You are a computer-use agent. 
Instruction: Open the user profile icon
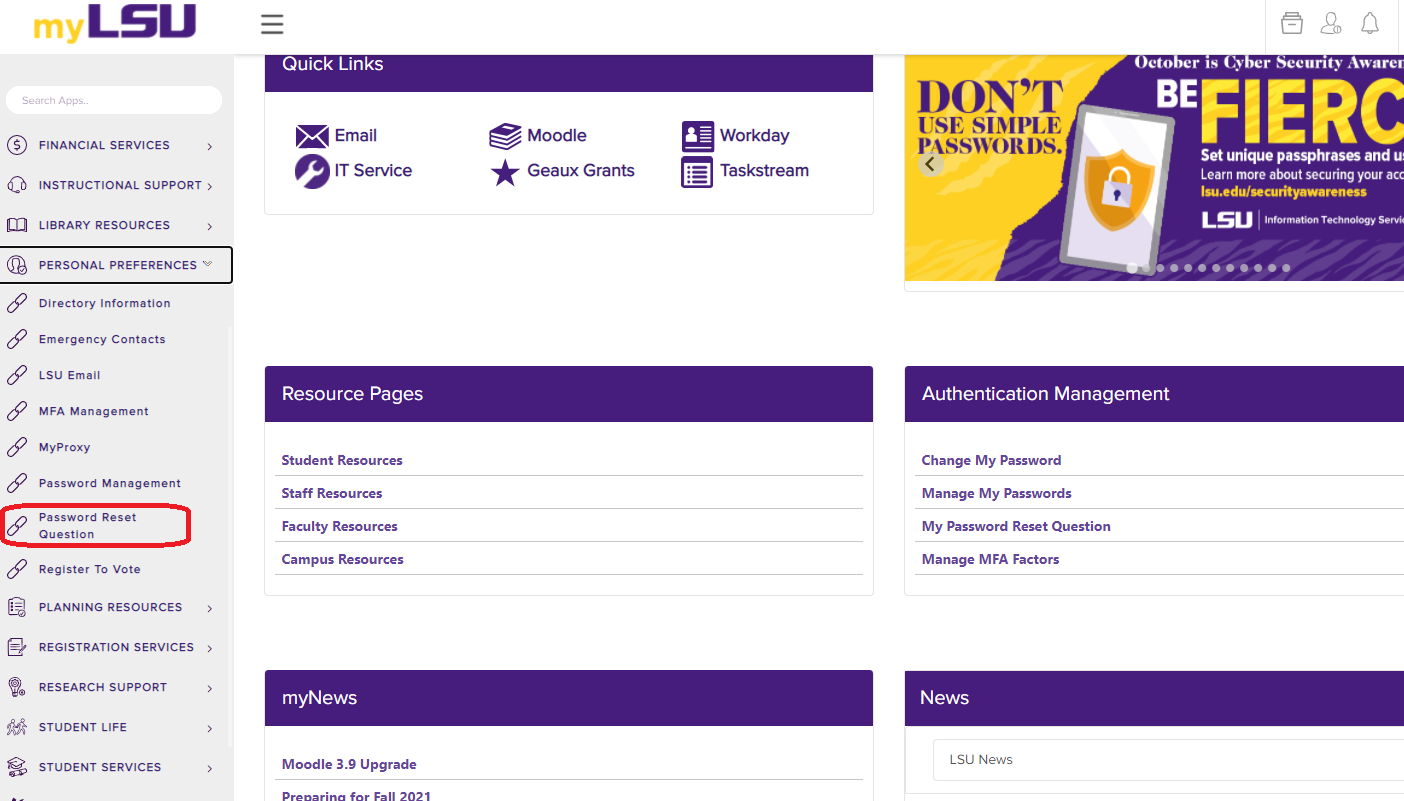[x=1331, y=23]
